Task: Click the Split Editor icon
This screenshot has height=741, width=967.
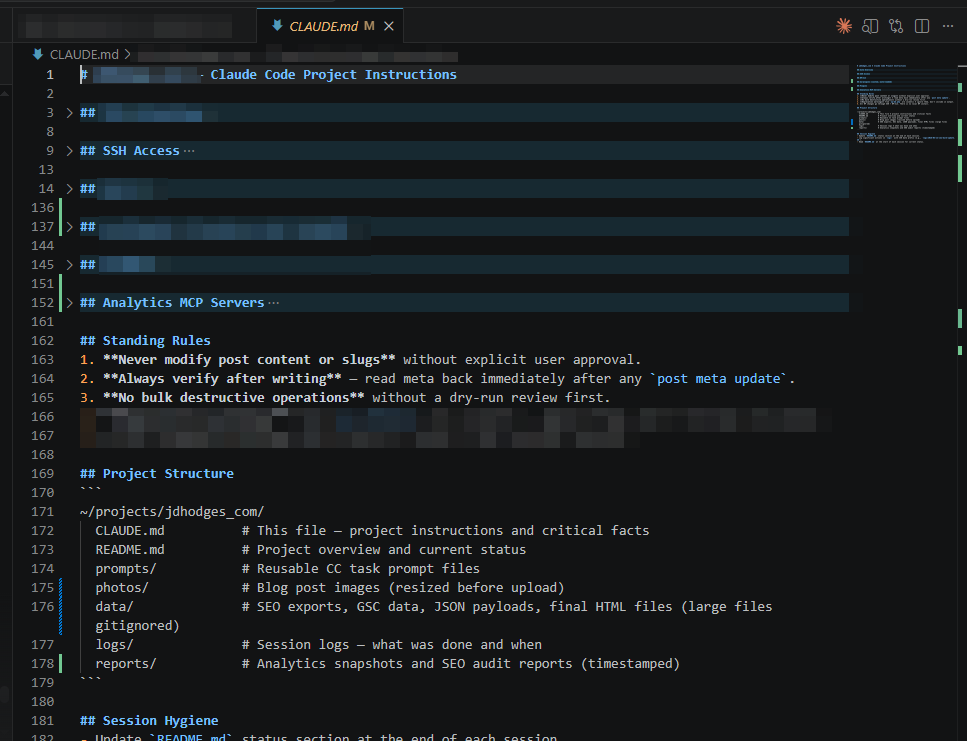Action: pos(921,26)
